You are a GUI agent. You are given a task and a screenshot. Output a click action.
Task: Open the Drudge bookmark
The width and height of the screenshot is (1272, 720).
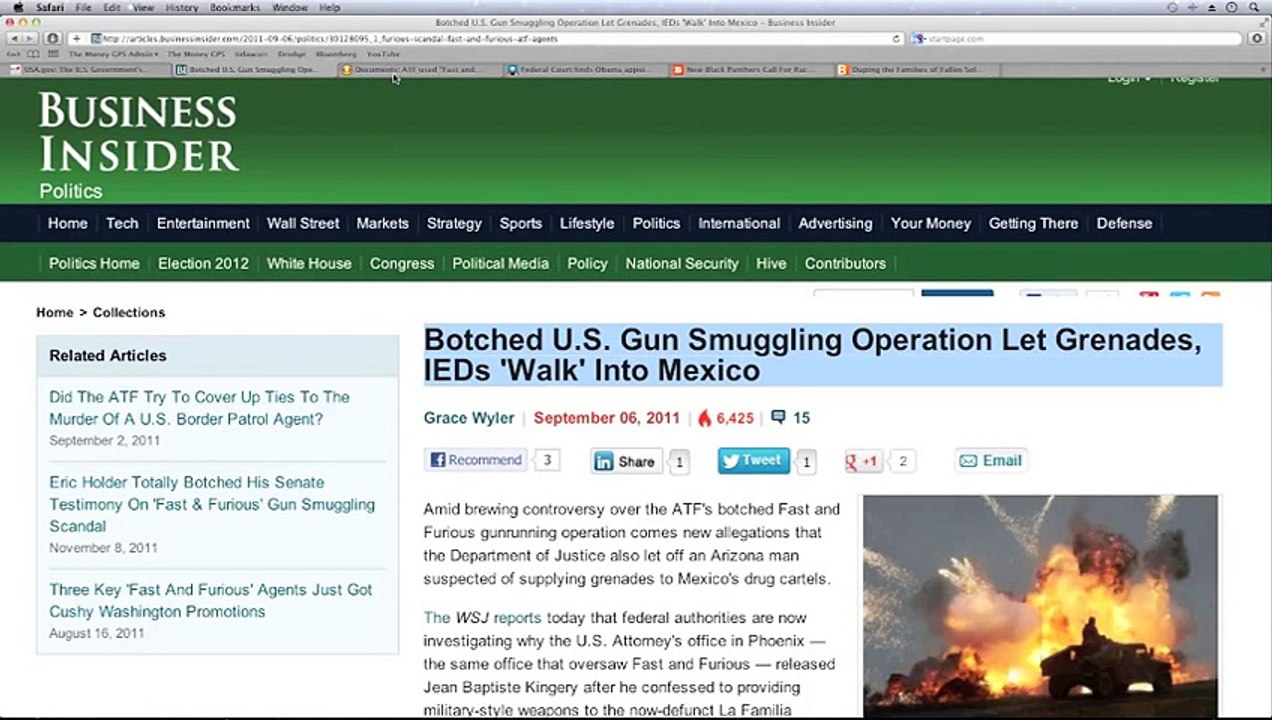(292, 54)
